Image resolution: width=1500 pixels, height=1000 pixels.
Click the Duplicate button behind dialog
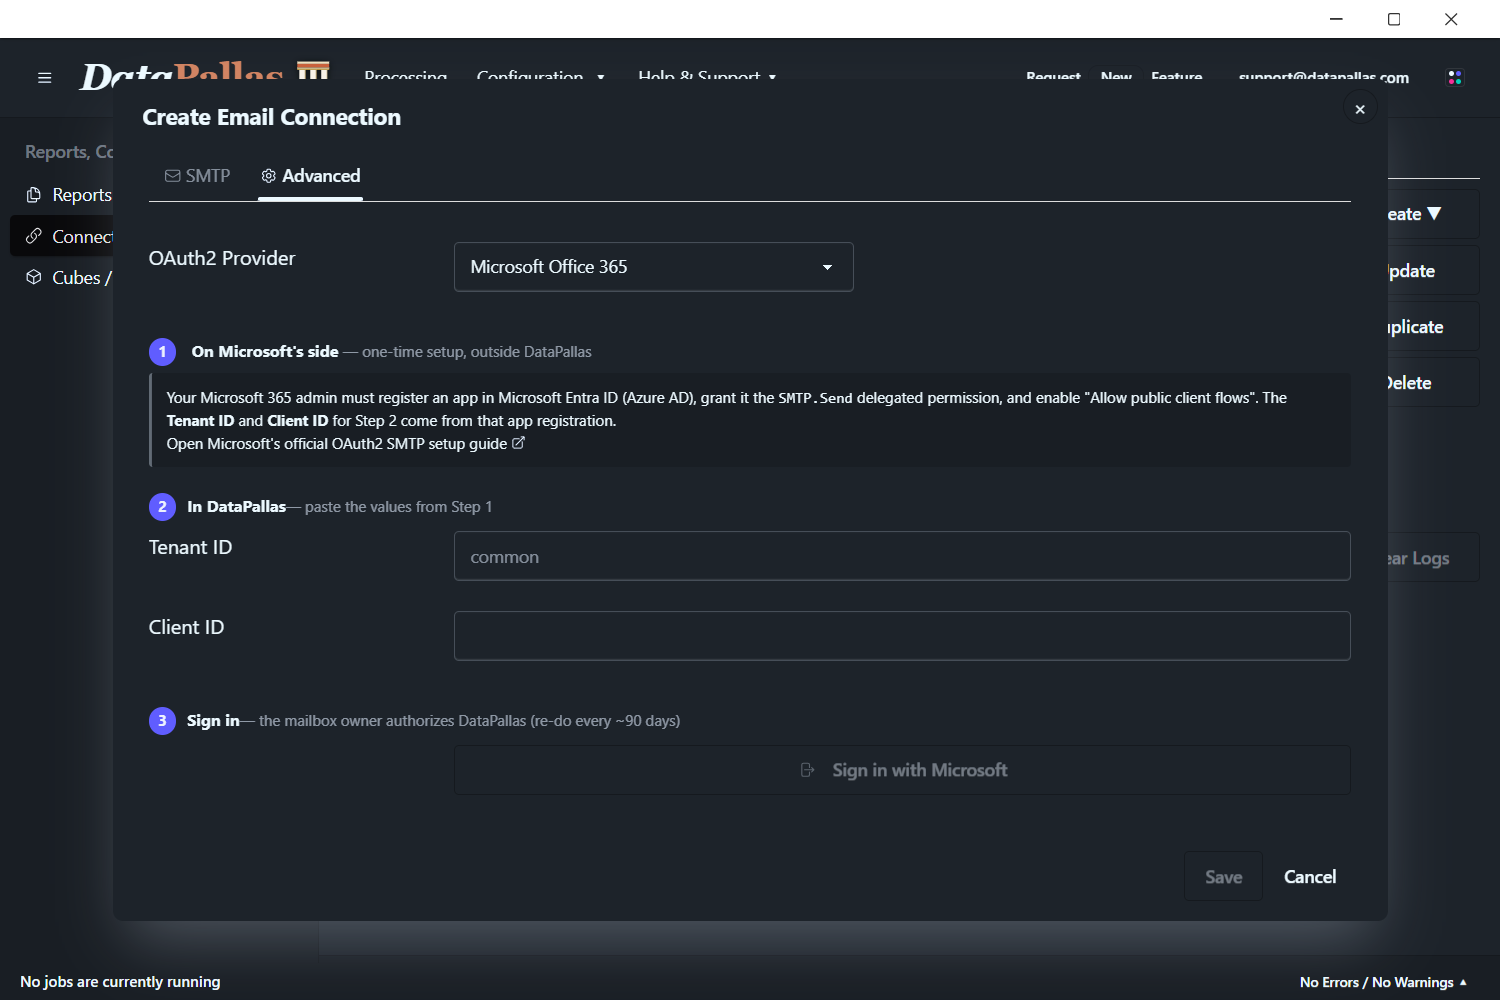point(1433,327)
